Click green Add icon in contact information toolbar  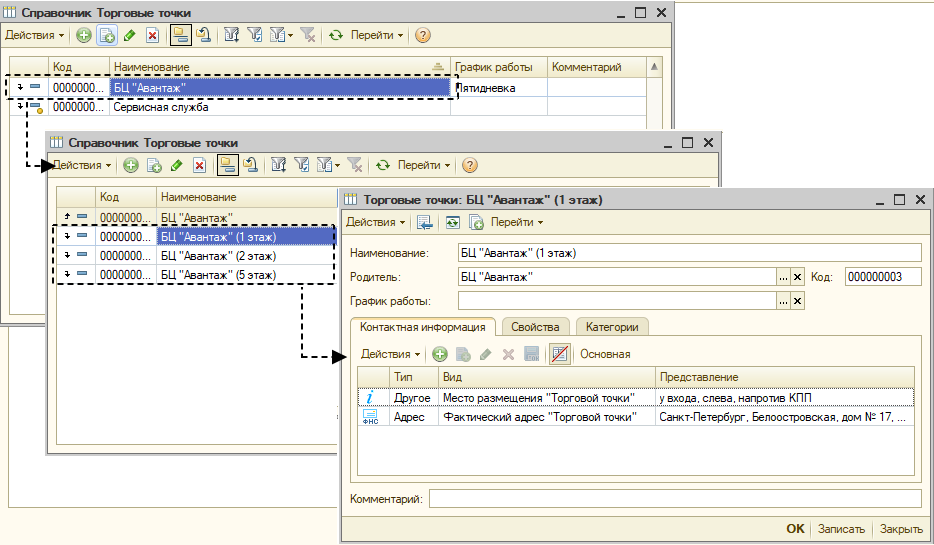pyautogui.click(x=440, y=354)
